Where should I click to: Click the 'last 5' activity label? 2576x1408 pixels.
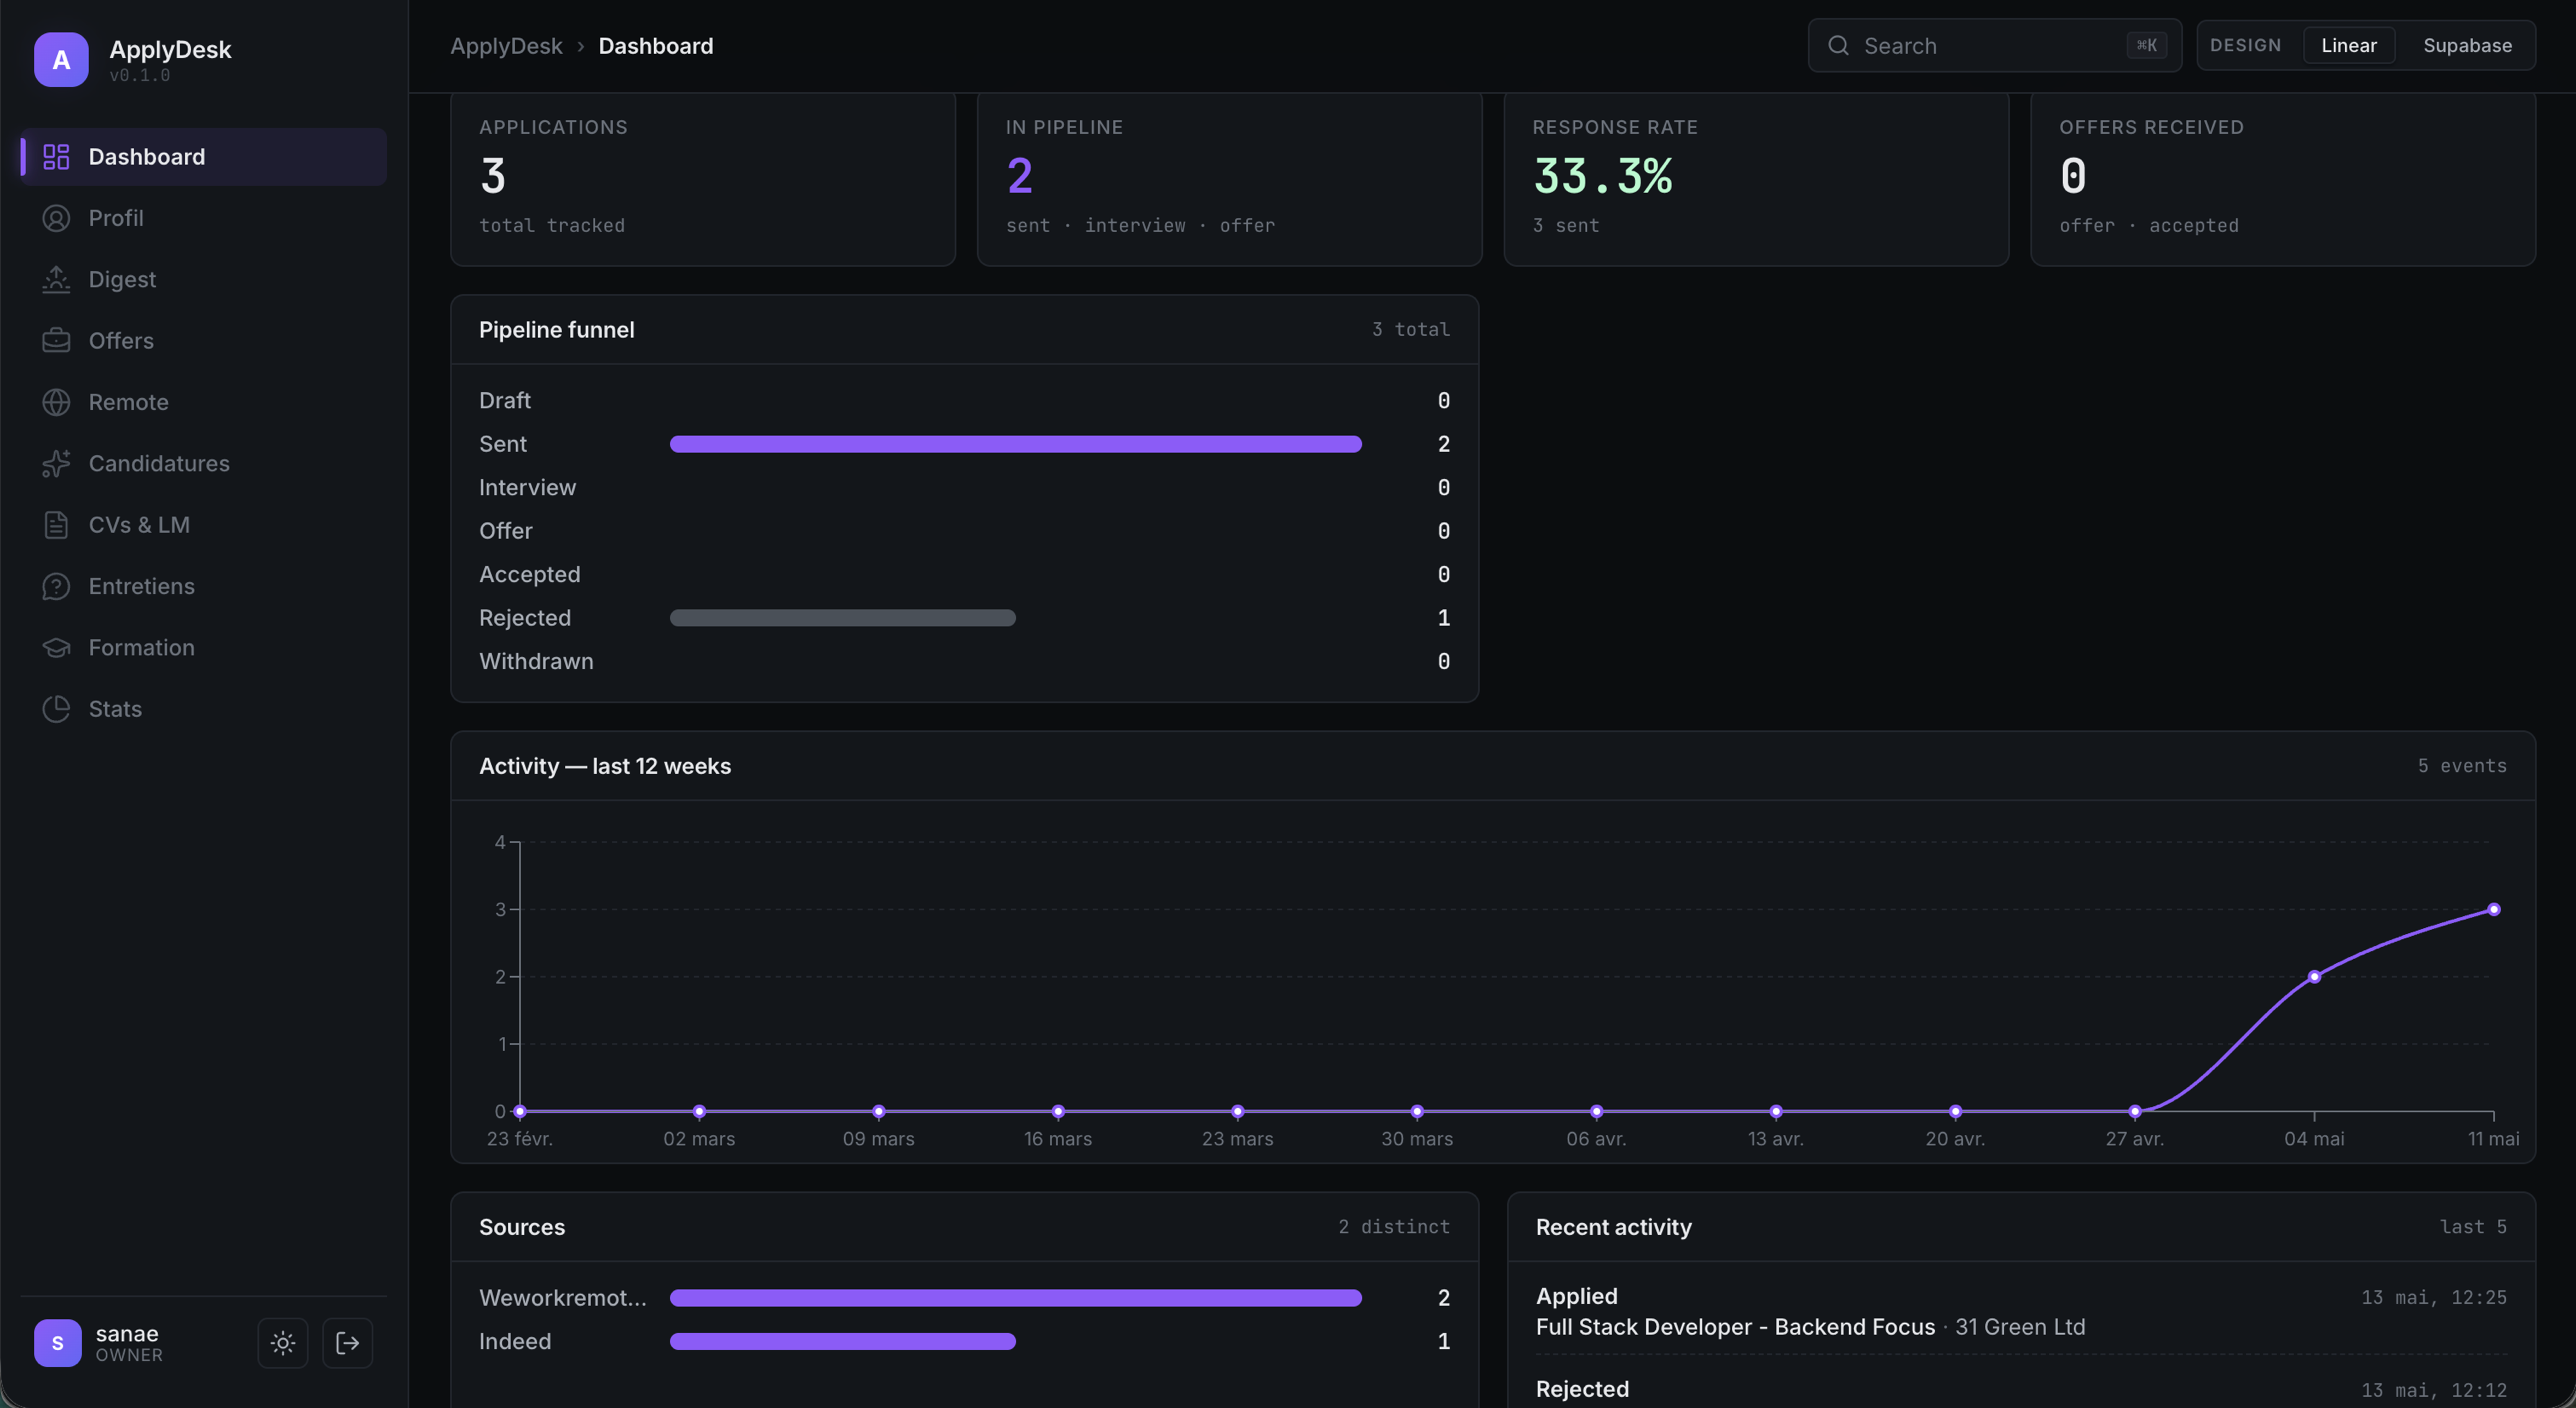2473,1227
